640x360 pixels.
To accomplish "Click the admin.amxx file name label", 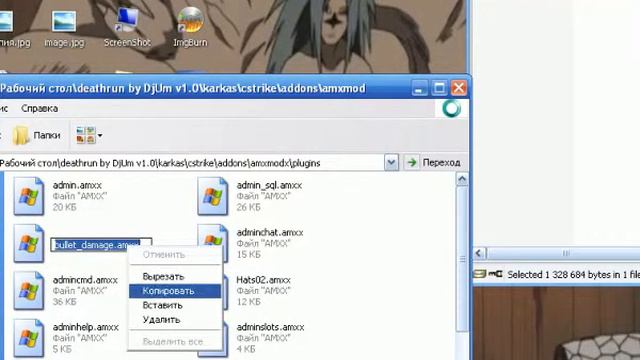I will [x=77, y=185].
